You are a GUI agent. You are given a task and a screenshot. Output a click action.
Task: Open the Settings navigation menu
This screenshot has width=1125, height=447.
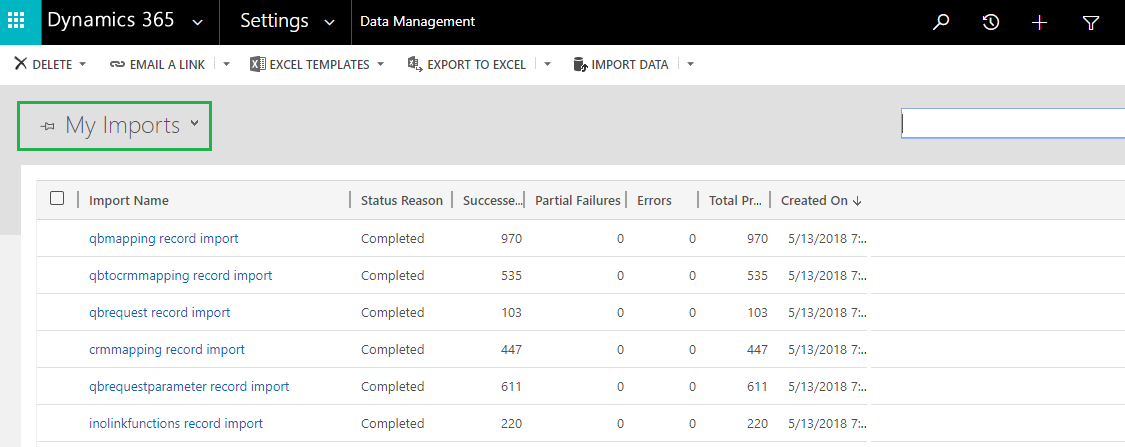(x=287, y=22)
